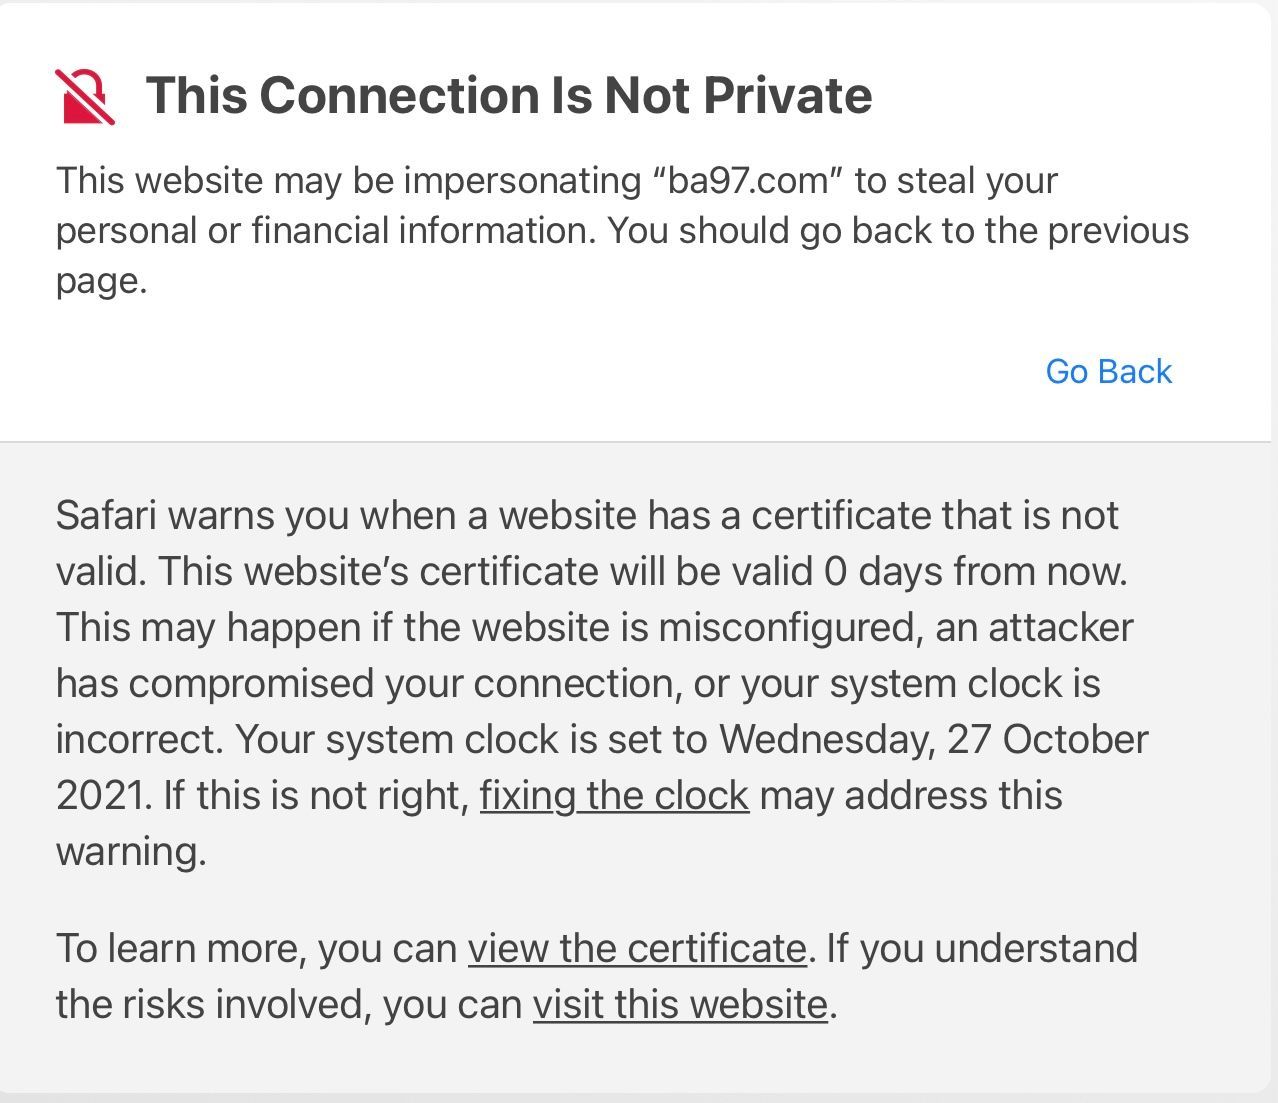Viewport: 1278px width, 1103px height.
Task: Click the '2021.' year text
Action: [104, 795]
